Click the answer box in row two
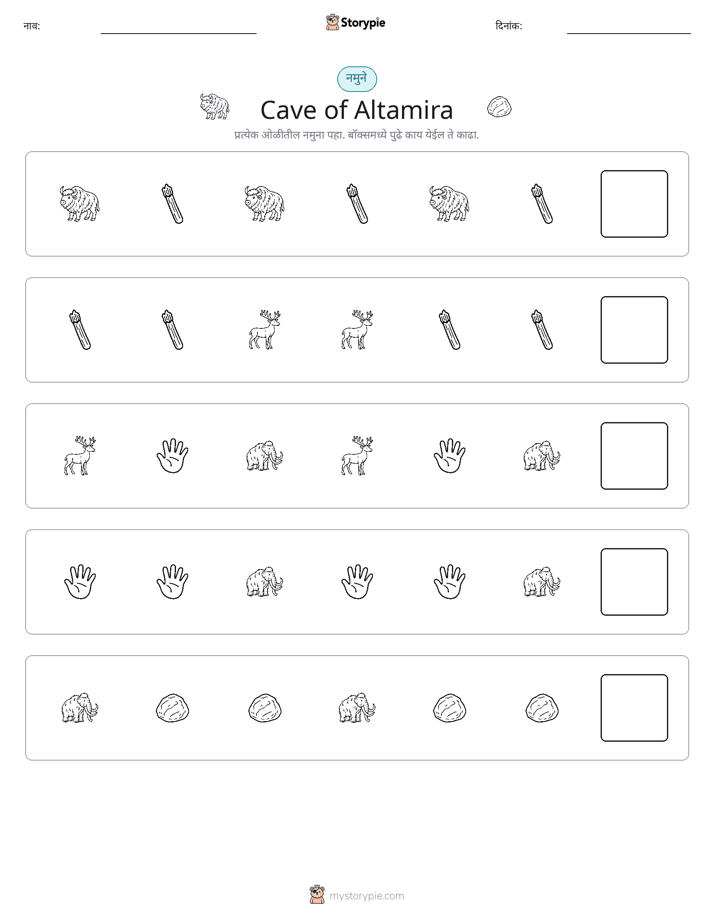This screenshot has width=714, height=924. [x=634, y=330]
